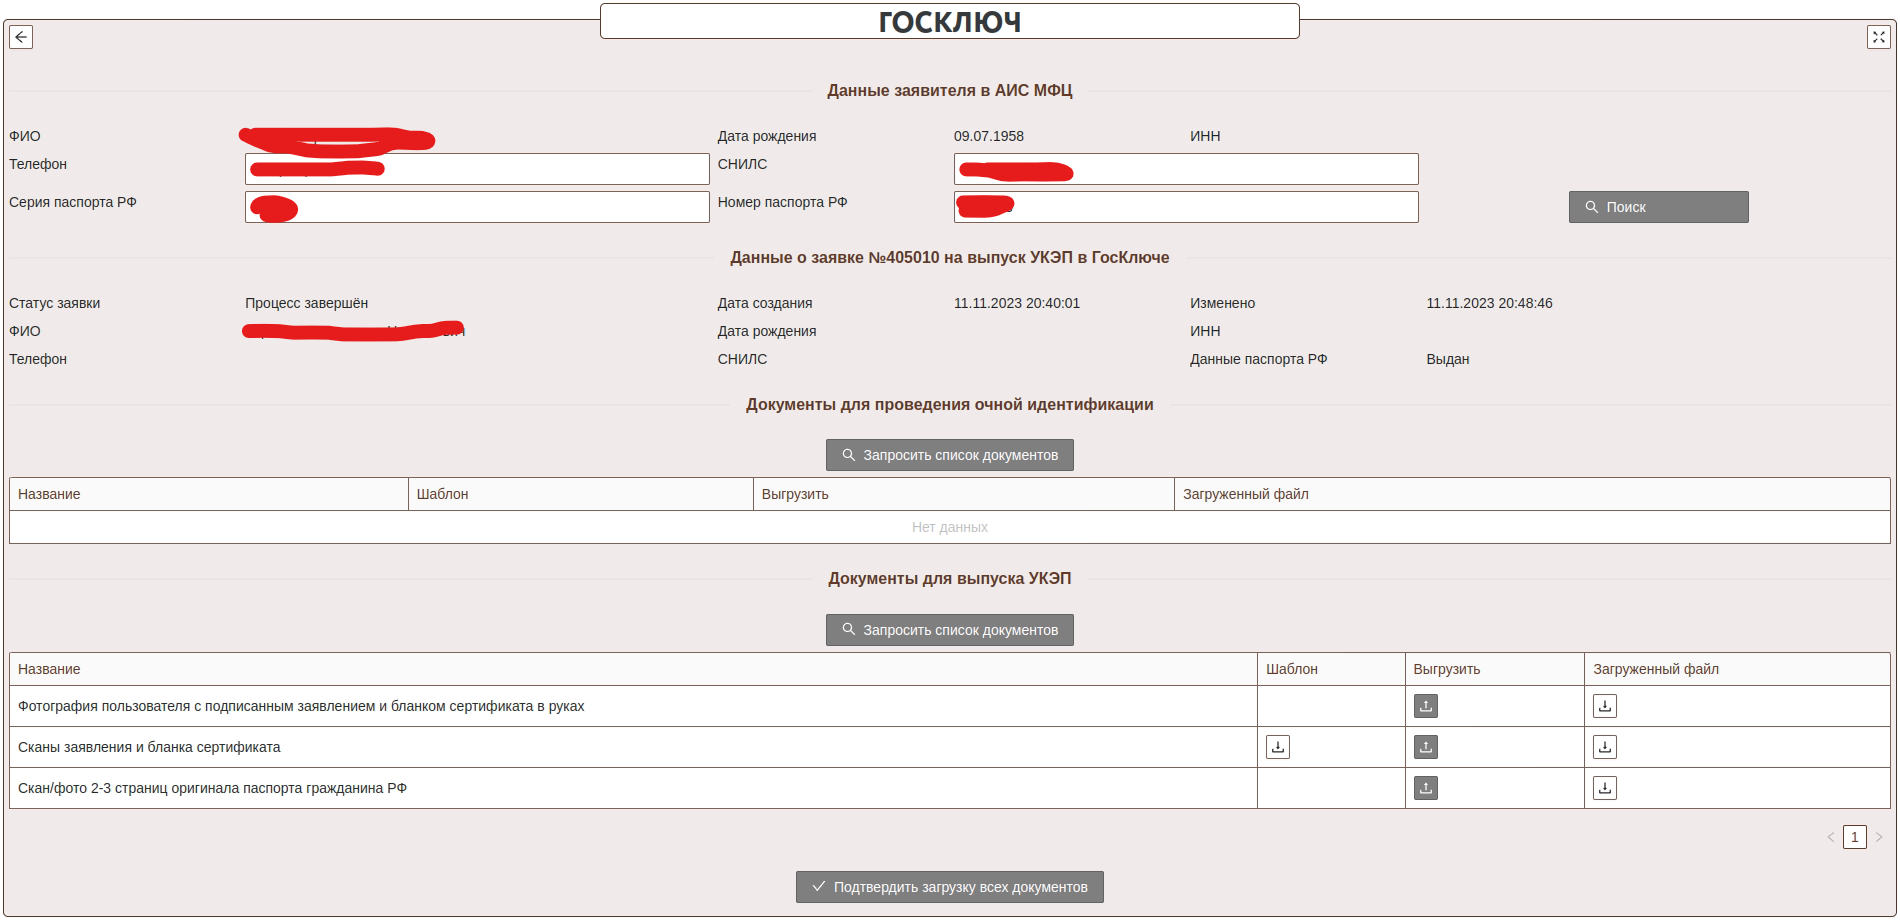This screenshot has width=1900, height=920.
Task: Toggle fullscreen expand icon
Action: 1878,37
